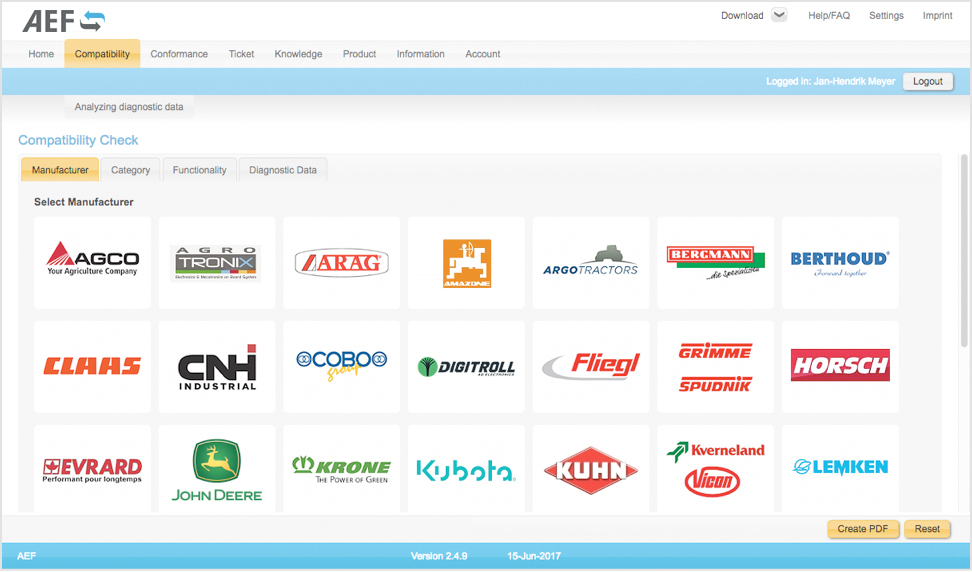This screenshot has height=572, width=972.
Task: Select the CNH Industrial logo
Action: [x=217, y=367]
